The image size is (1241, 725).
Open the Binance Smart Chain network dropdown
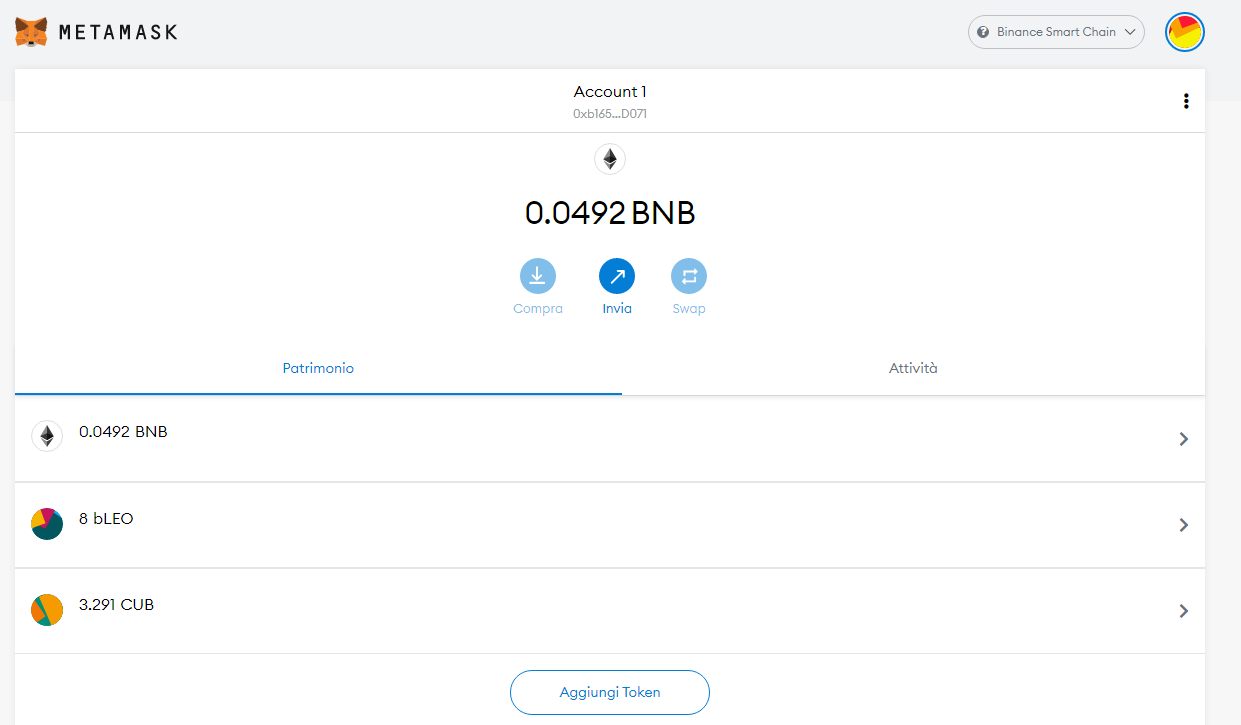1056,32
